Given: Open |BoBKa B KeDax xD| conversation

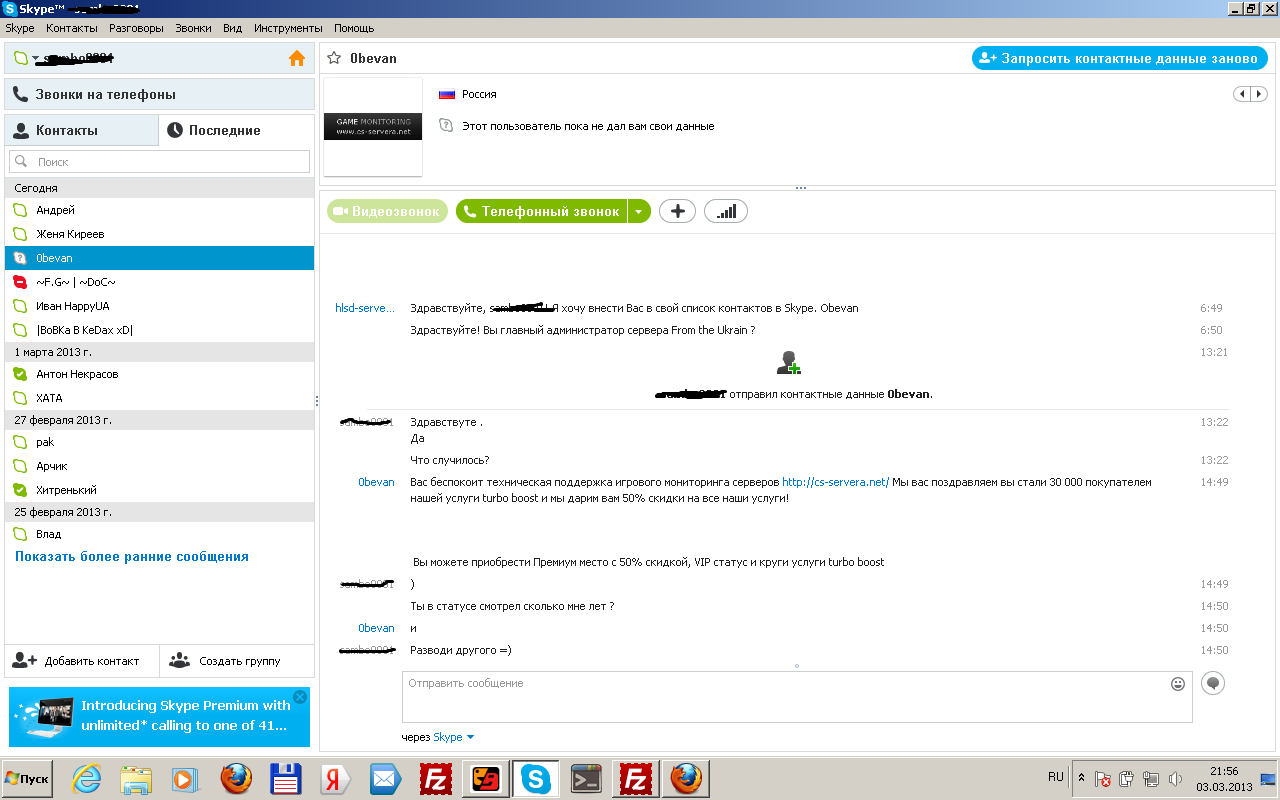Looking at the screenshot, I should pyautogui.click(x=159, y=330).
